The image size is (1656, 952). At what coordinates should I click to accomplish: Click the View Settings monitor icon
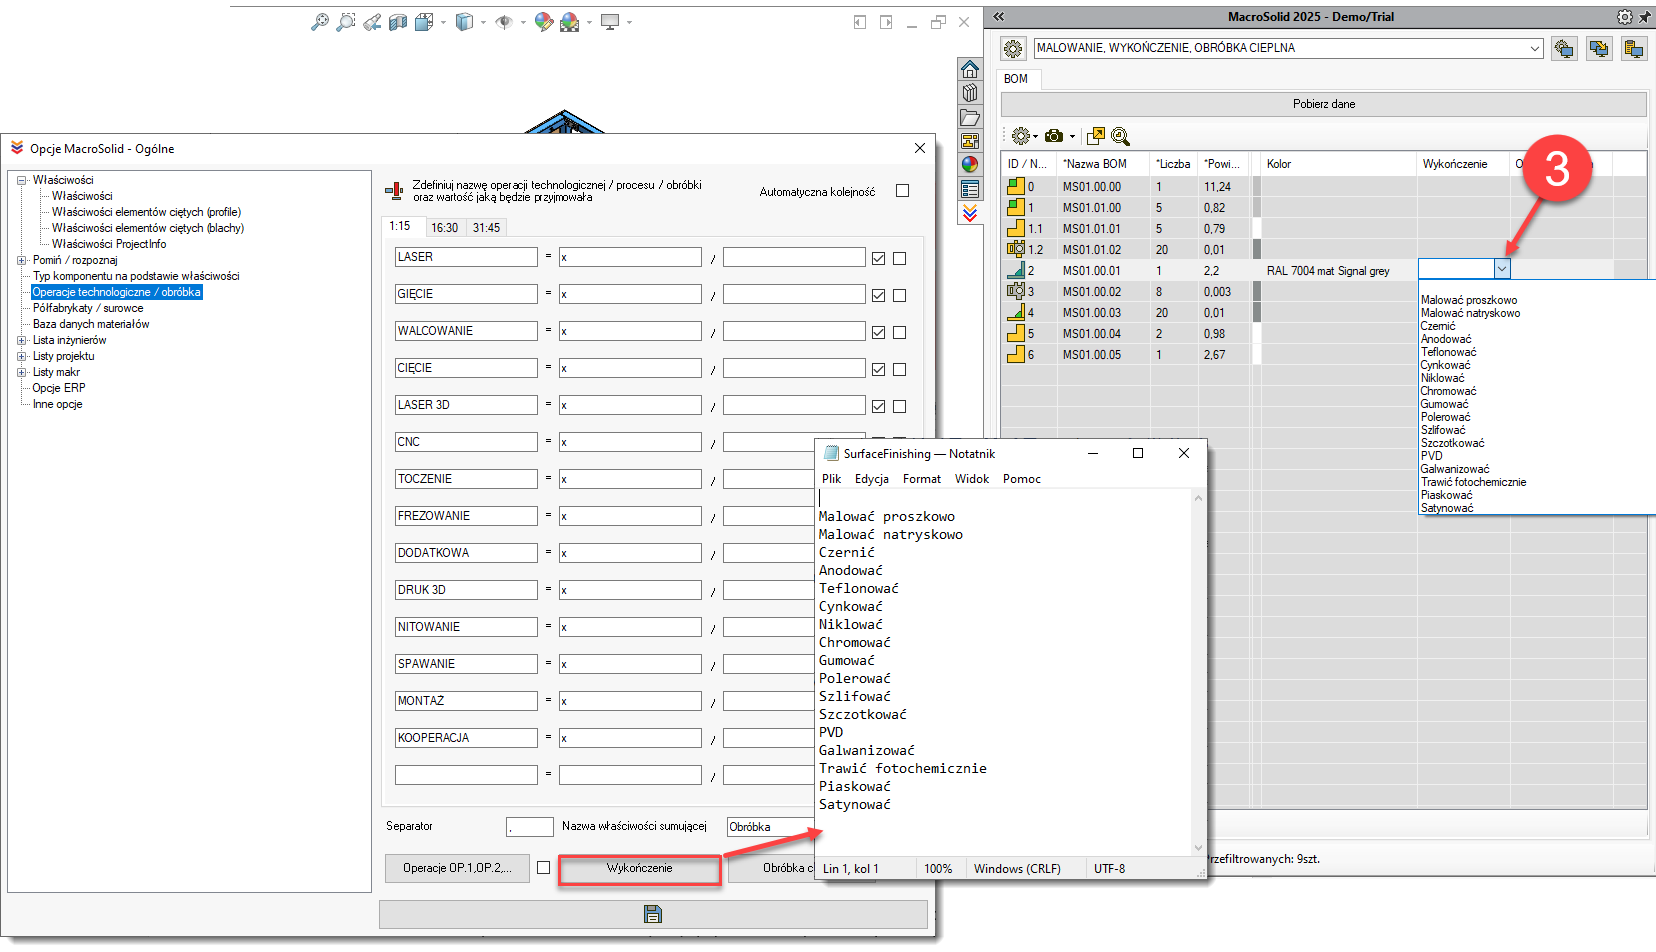610,22
